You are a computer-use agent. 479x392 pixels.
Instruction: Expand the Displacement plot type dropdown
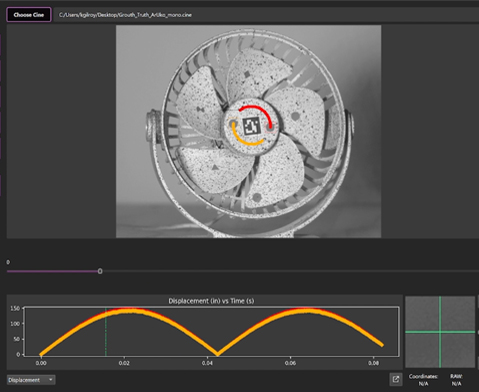click(x=31, y=380)
